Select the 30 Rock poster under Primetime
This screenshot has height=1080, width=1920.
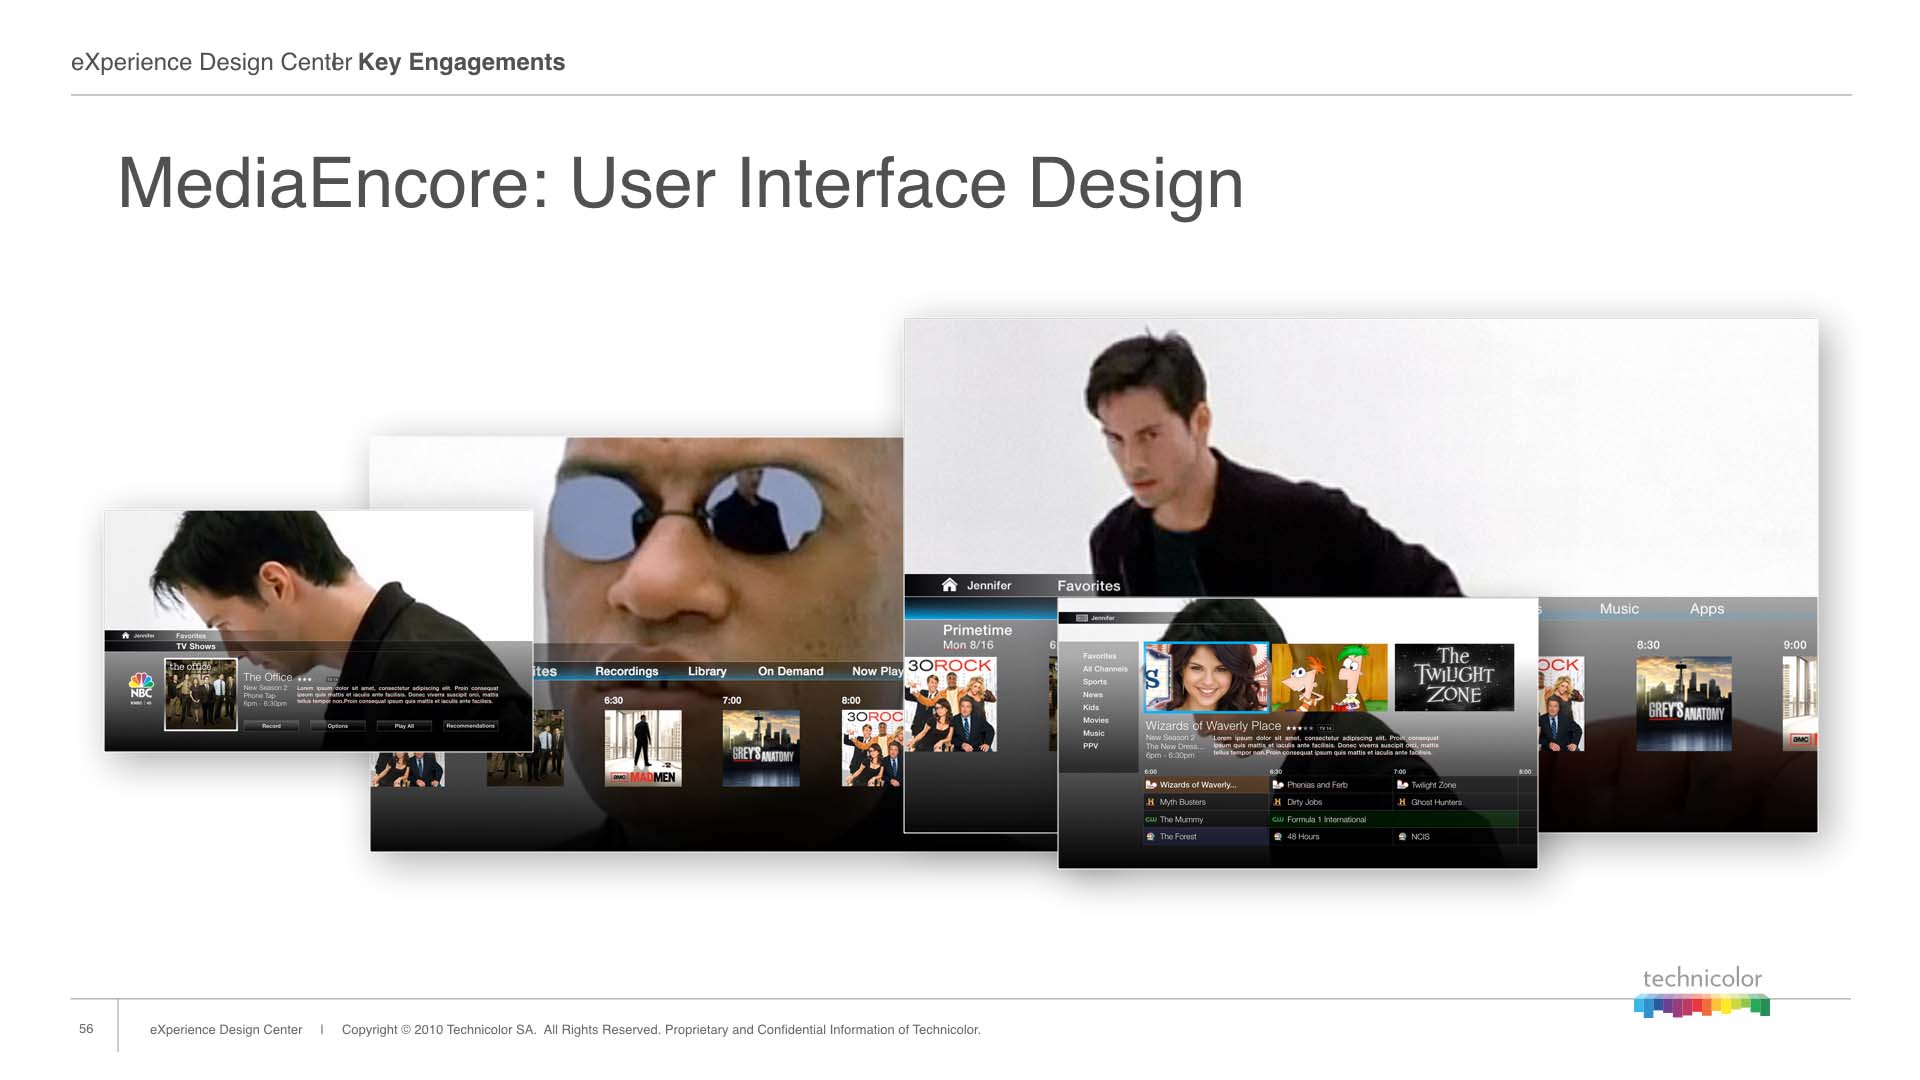click(x=951, y=704)
